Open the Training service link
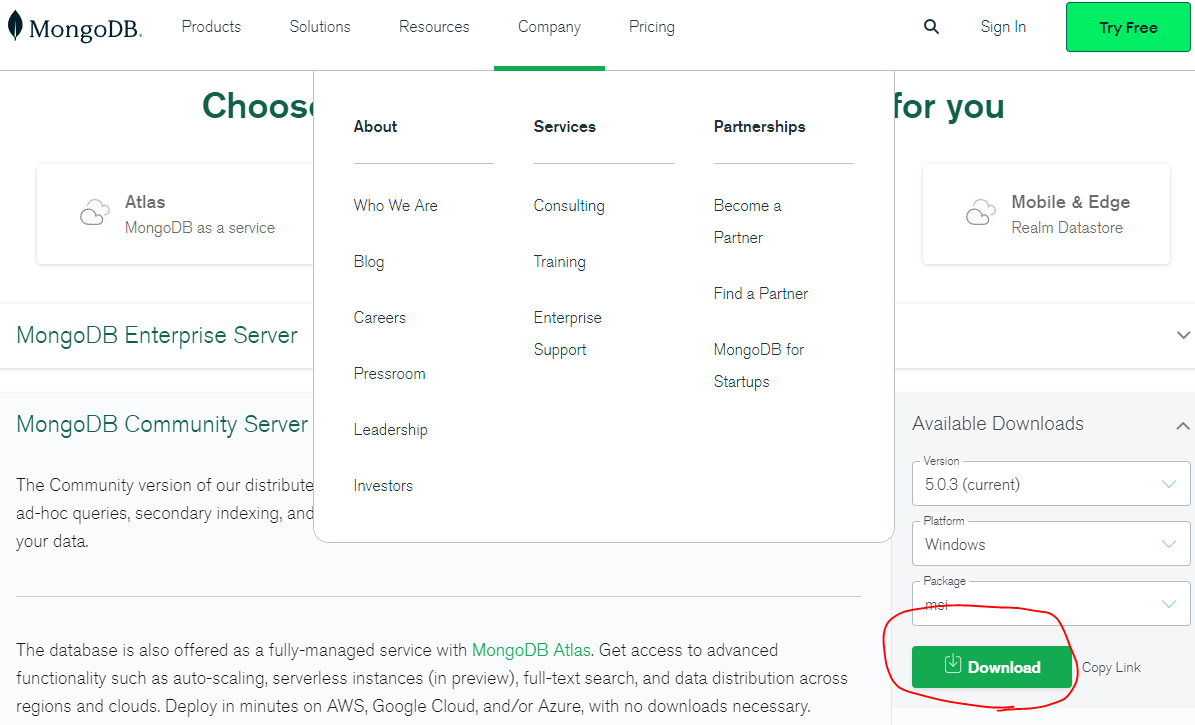1195x725 pixels. click(559, 262)
